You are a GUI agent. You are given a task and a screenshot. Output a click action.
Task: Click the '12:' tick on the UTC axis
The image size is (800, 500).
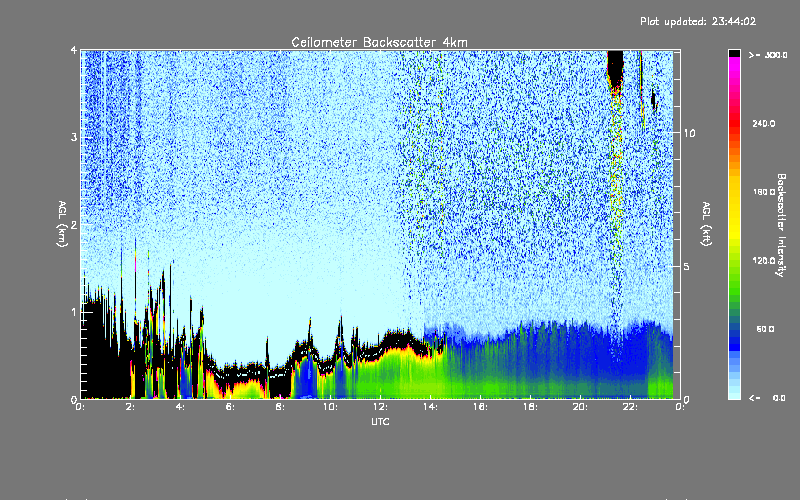[x=380, y=407]
